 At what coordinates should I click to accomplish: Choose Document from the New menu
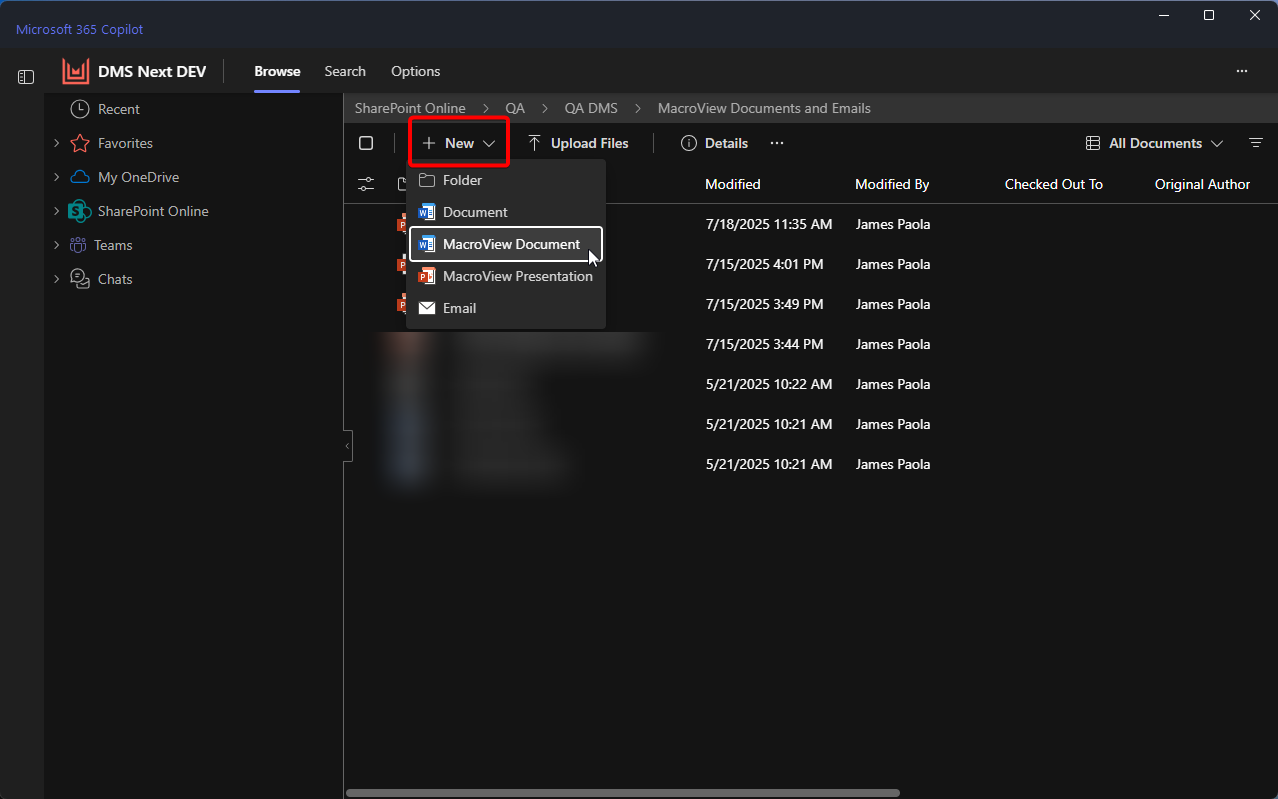pos(506,212)
